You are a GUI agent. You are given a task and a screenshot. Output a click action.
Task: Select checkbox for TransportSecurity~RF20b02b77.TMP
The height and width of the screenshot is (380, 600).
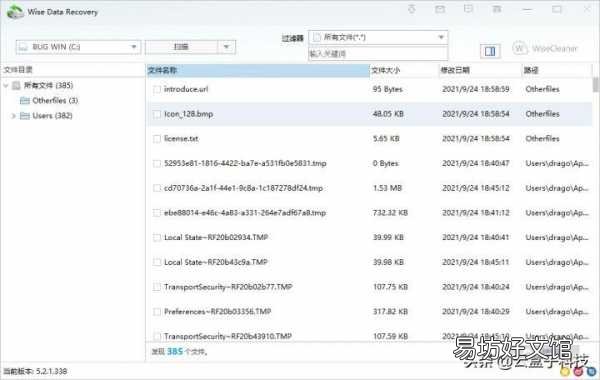pyautogui.click(x=157, y=287)
